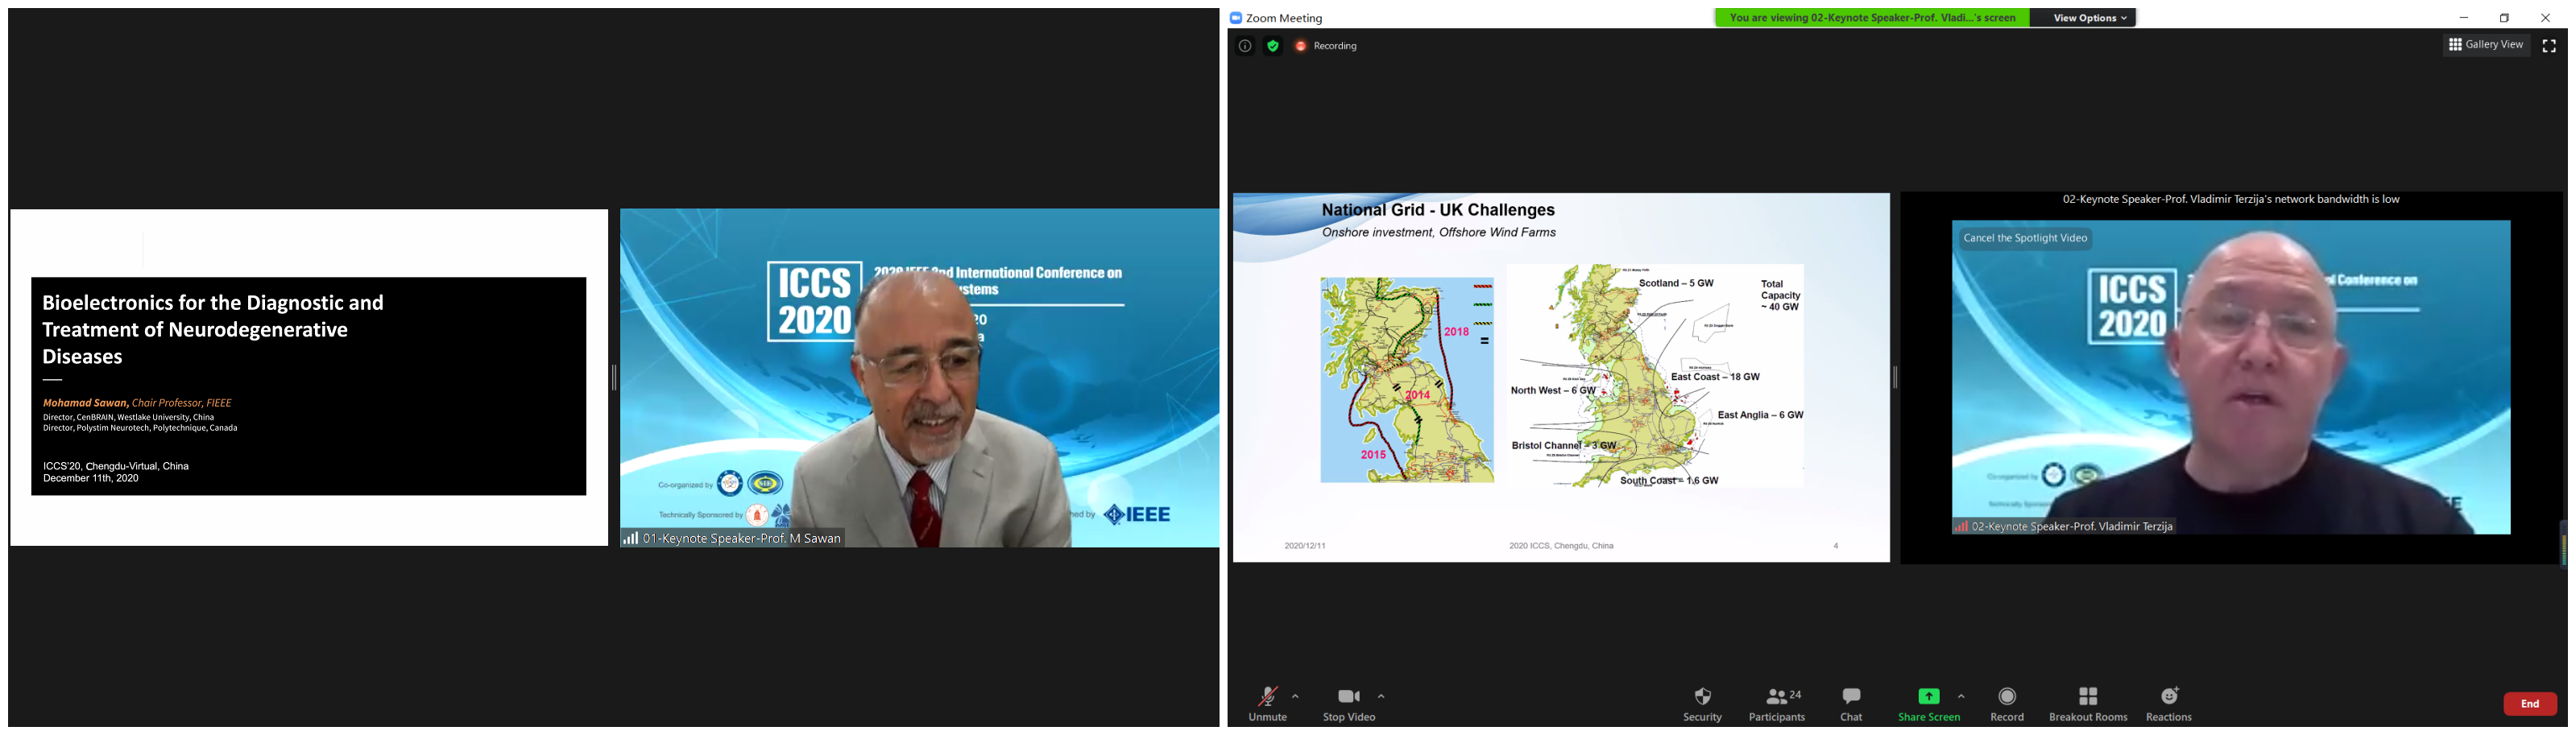Expand audio options arrow beside Unmute
2576x735 pixels.
click(x=1296, y=696)
